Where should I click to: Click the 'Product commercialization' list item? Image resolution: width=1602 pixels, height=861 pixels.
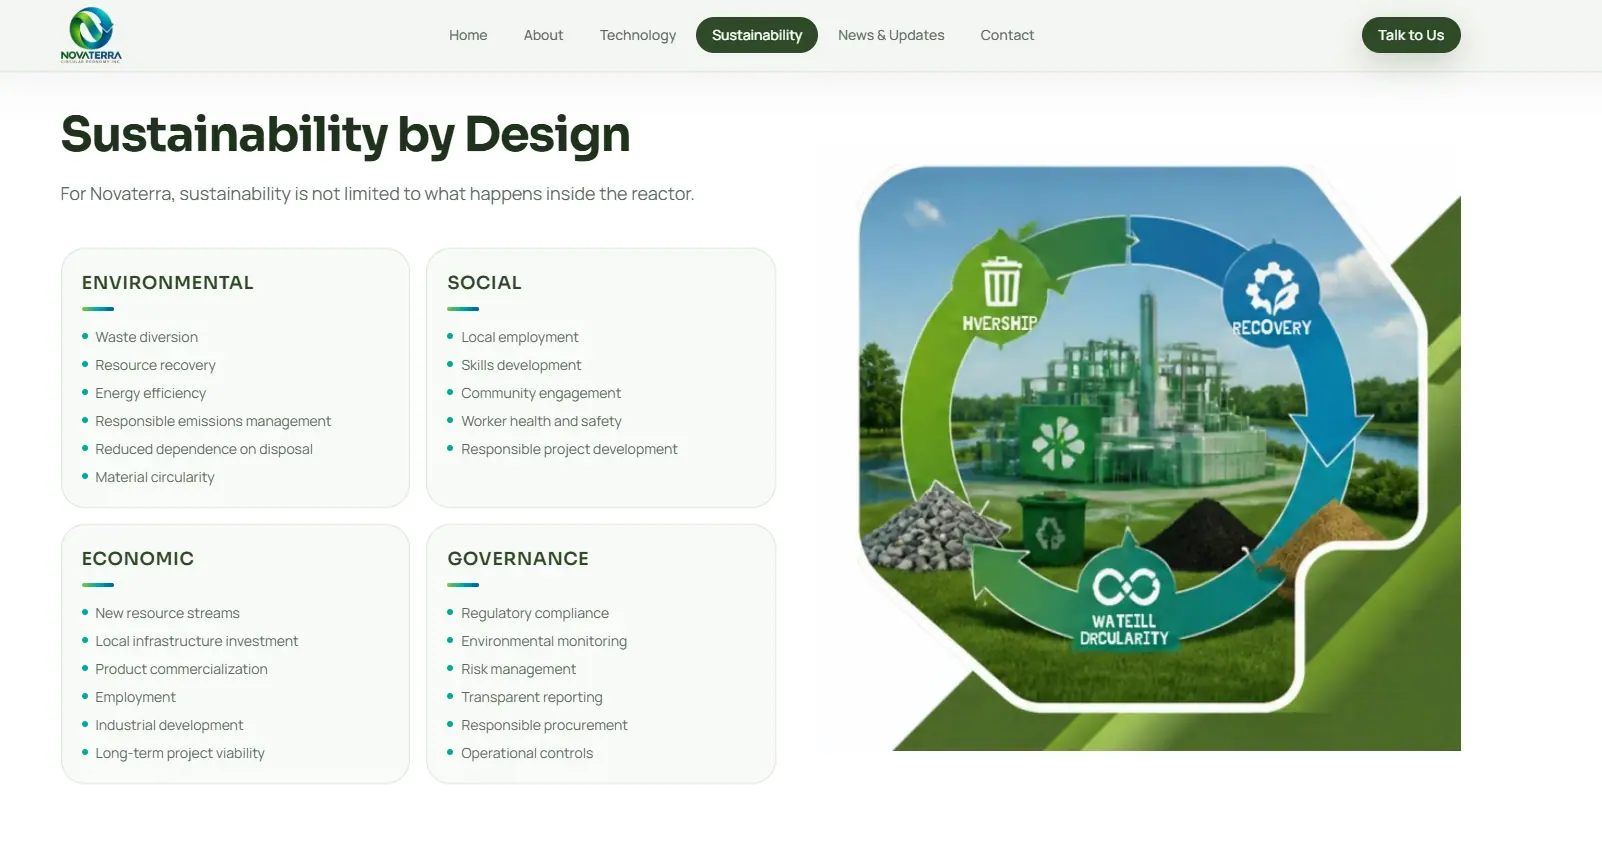pos(181,669)
